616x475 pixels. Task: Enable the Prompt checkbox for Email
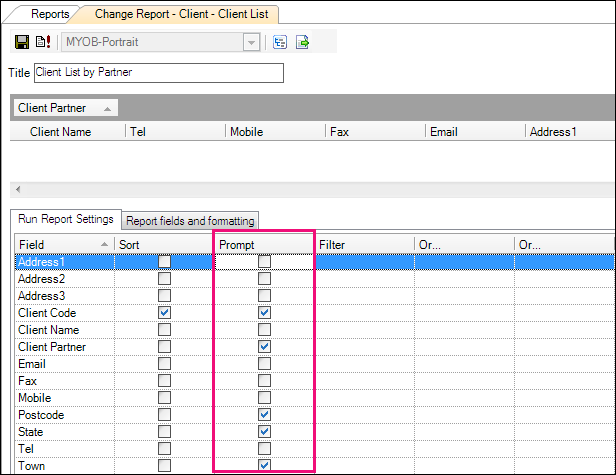[x=264, y=364]
